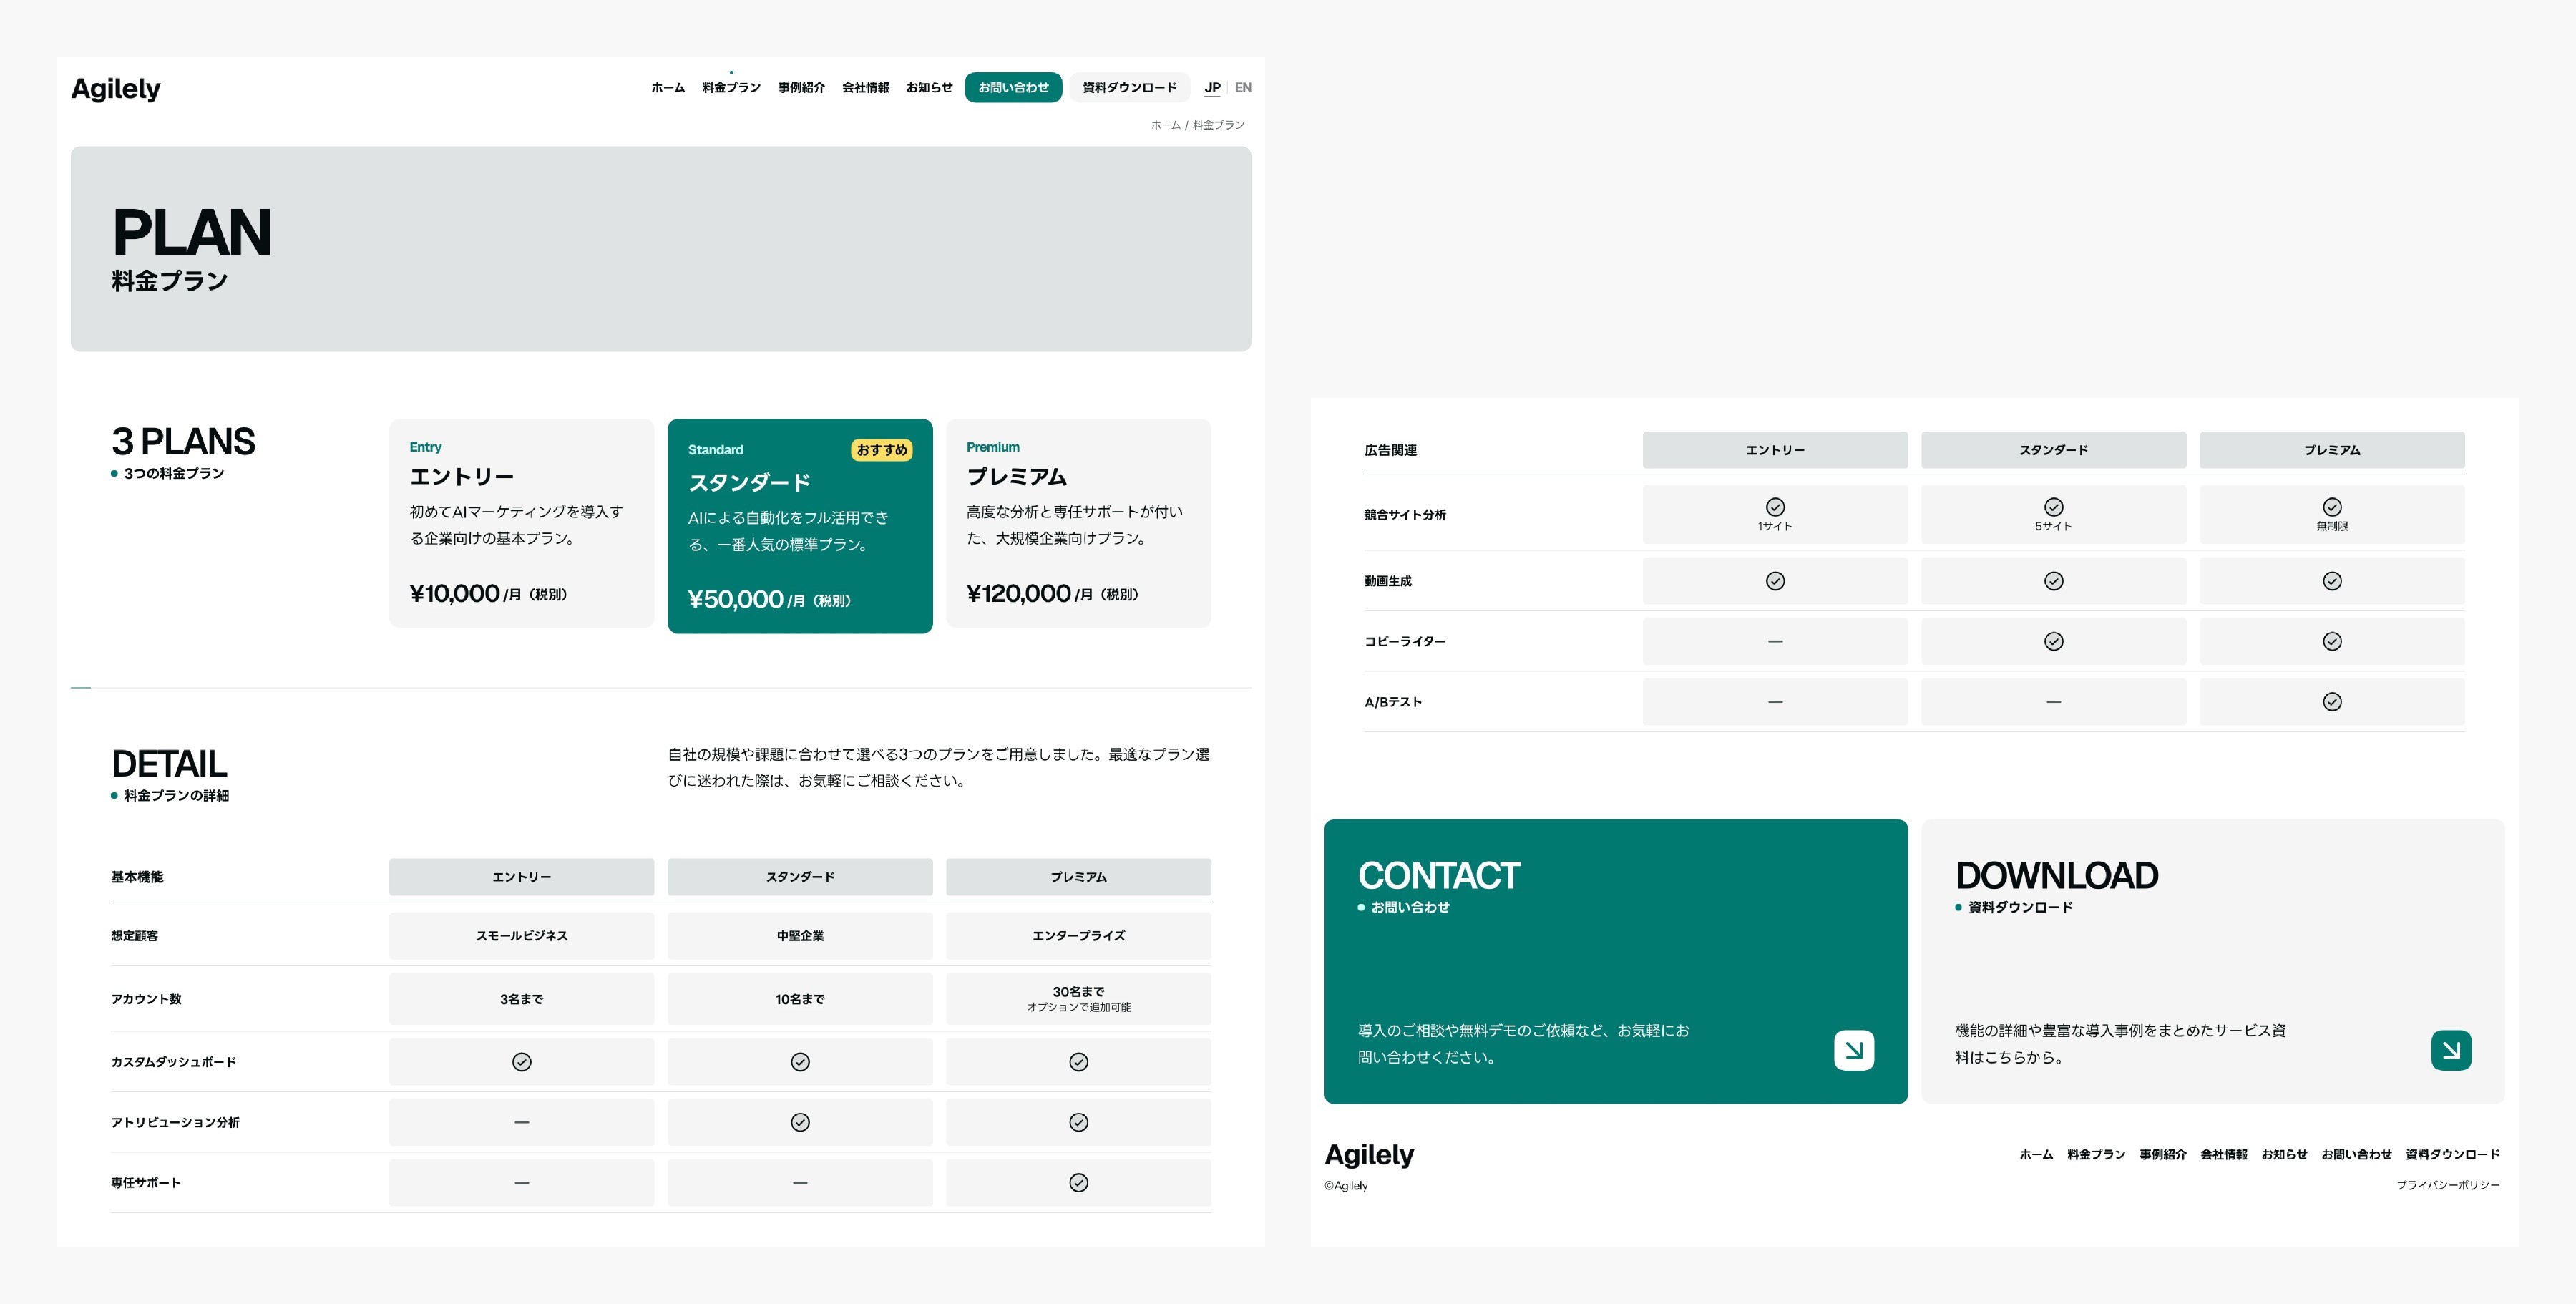This screenshot has height=1304, width=2576.
Task: Switch language to EN
Action: [x=1243, y=88]
